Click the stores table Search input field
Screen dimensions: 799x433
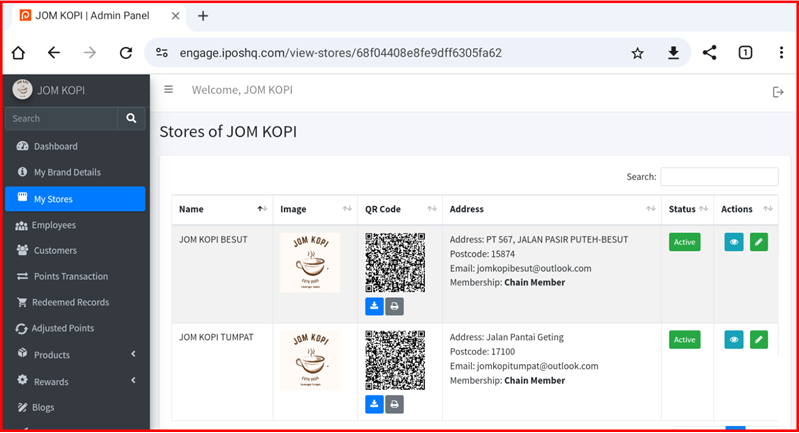click(718, 177)
